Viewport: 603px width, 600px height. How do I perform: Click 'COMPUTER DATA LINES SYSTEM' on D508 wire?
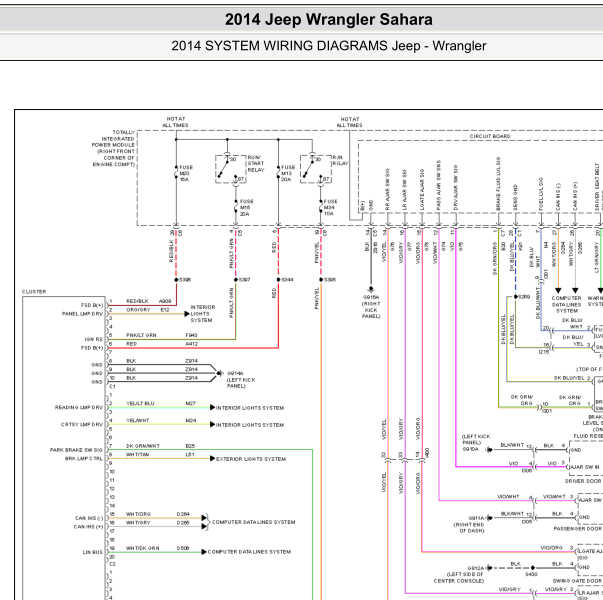[x=249, y=552]
